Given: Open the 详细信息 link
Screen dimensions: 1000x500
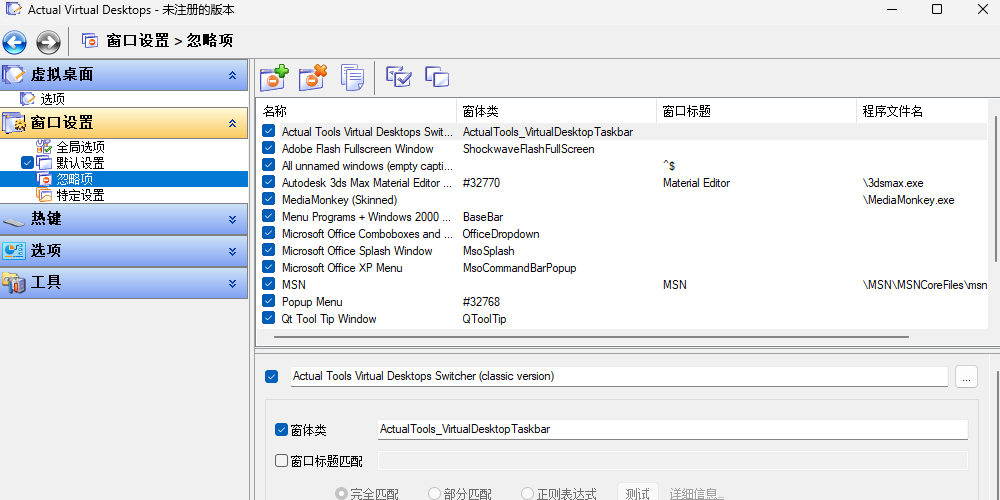Looking at the screenshot, I should pos(696,494).
